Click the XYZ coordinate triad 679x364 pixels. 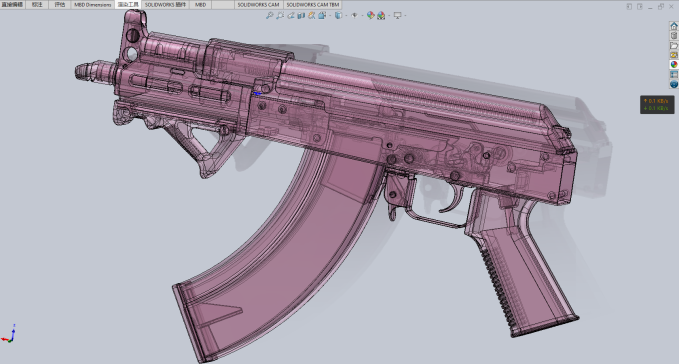(9, 334)
